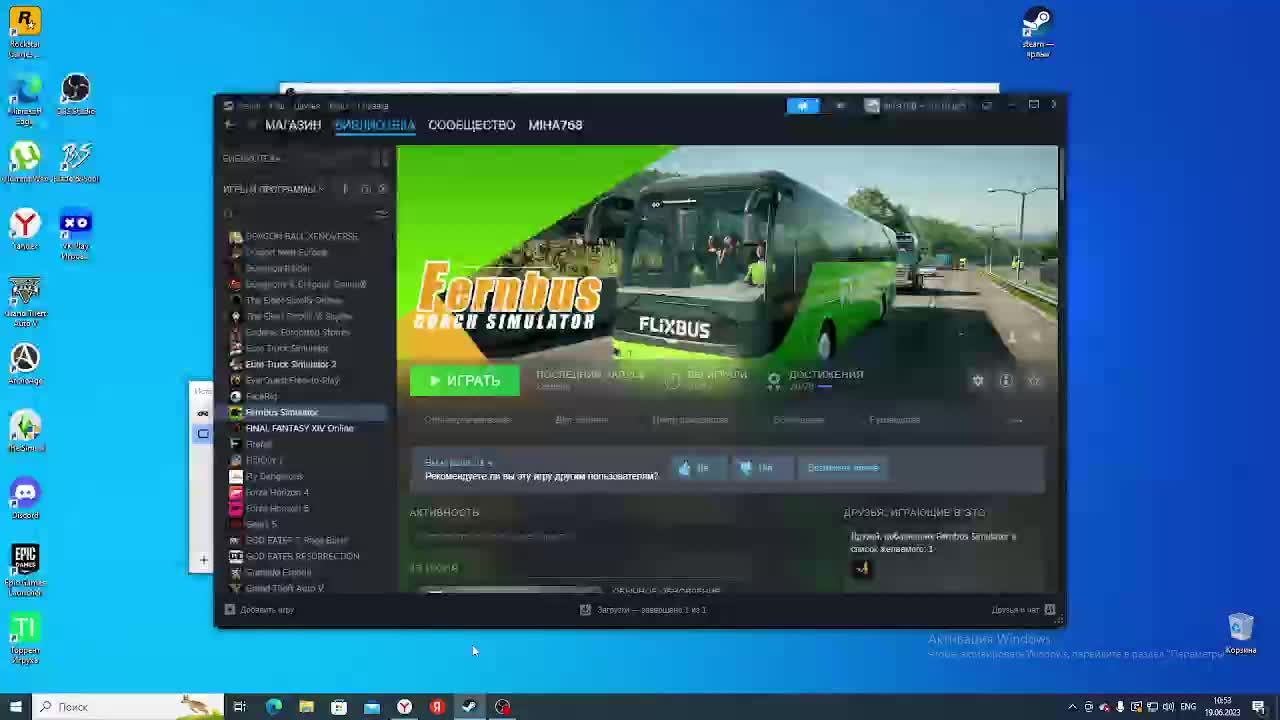This screenshot has width=1280, height=720.
Task: Open the Магазин tab in Steam
Action: pyautogui.click(x=293, y=125)
